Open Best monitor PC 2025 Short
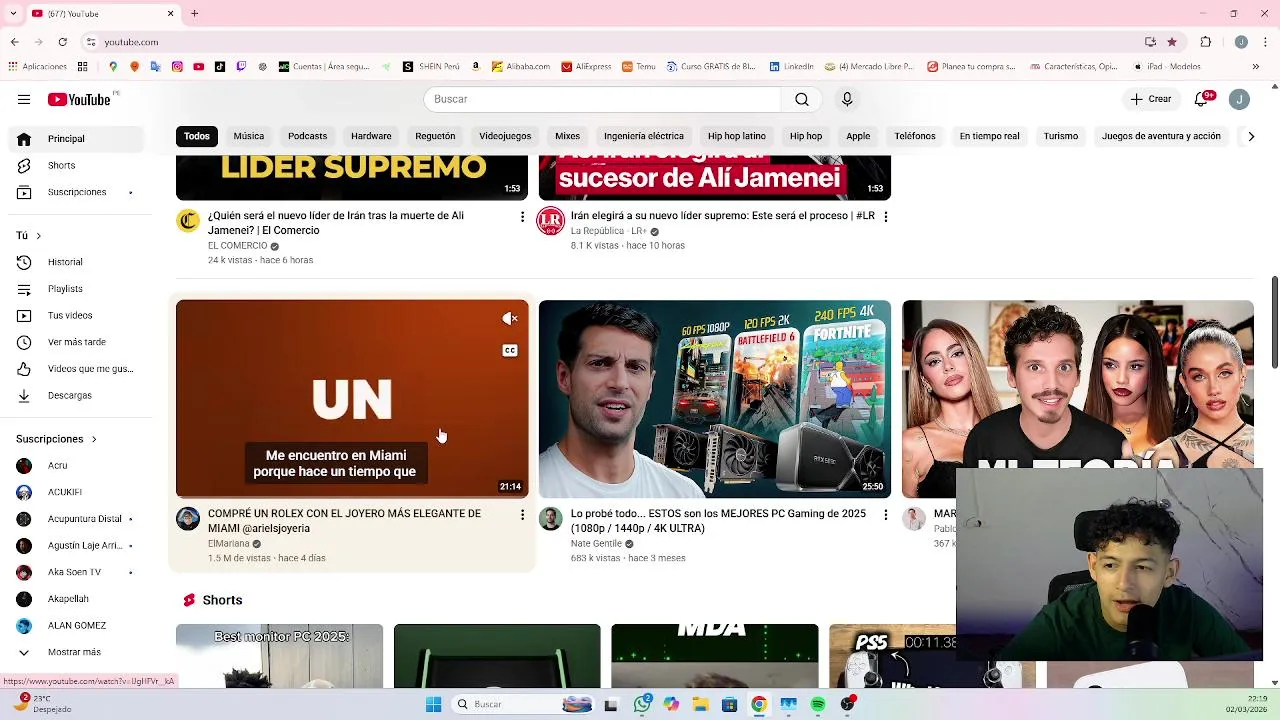Viewport: 1280px width, 720px height. tap(279, 656)
